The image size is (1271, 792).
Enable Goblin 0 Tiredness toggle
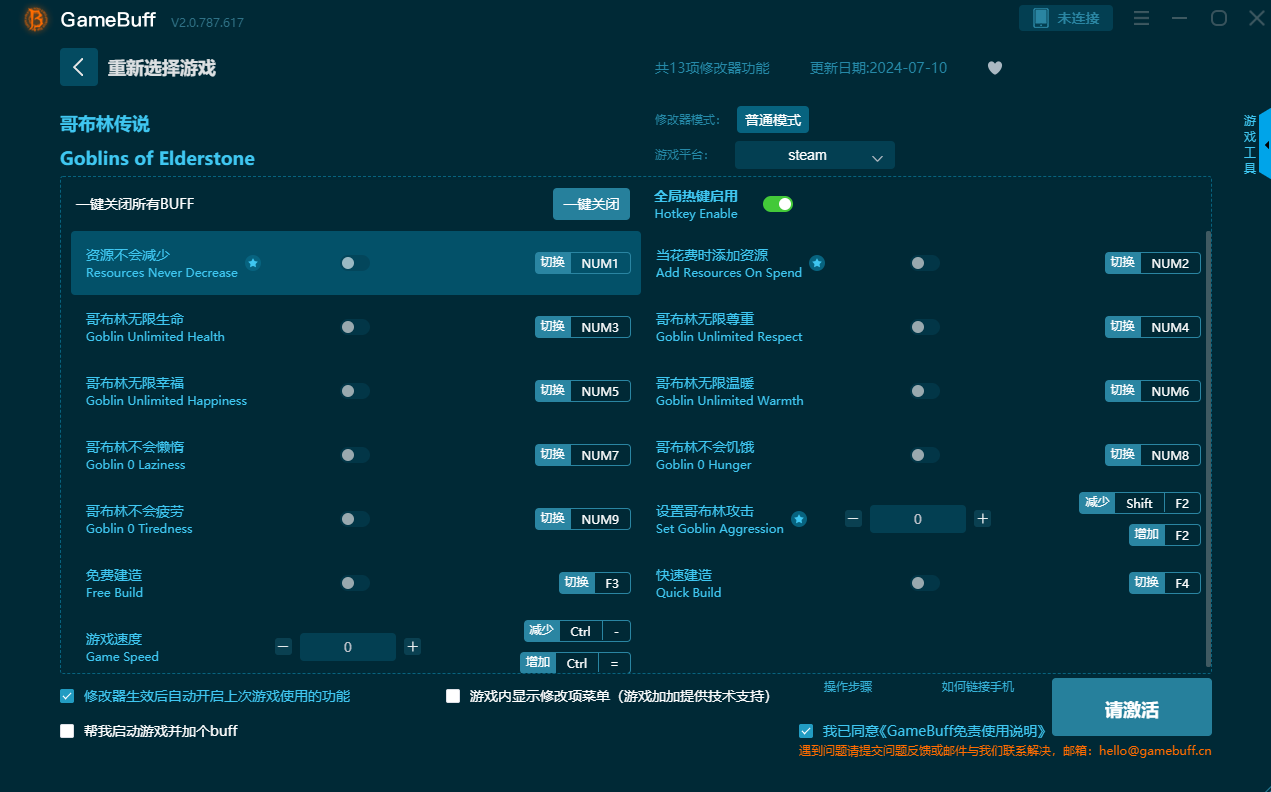[354, 519]
